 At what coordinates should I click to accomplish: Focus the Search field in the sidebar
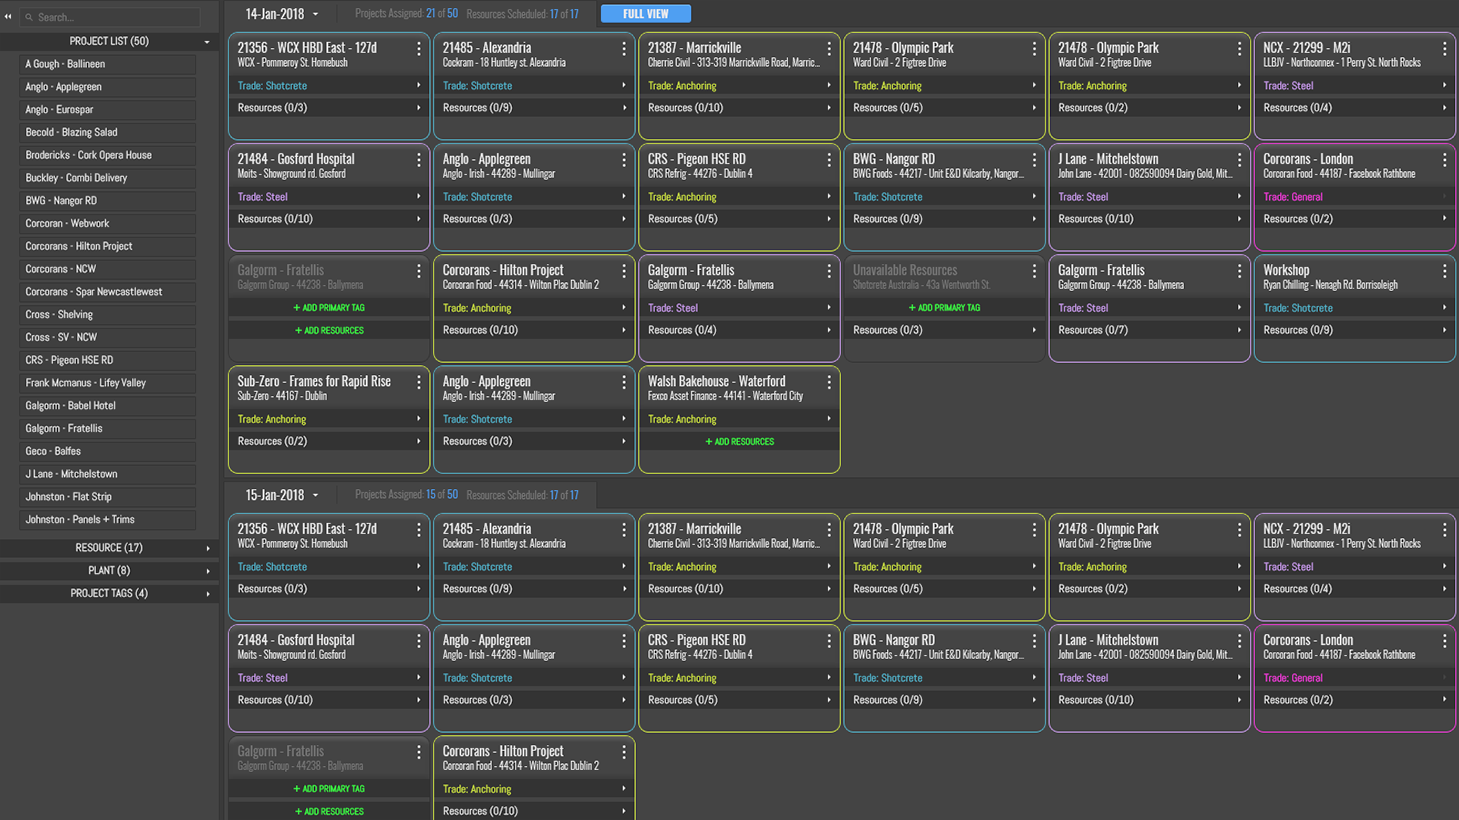[x=110, y=17]
